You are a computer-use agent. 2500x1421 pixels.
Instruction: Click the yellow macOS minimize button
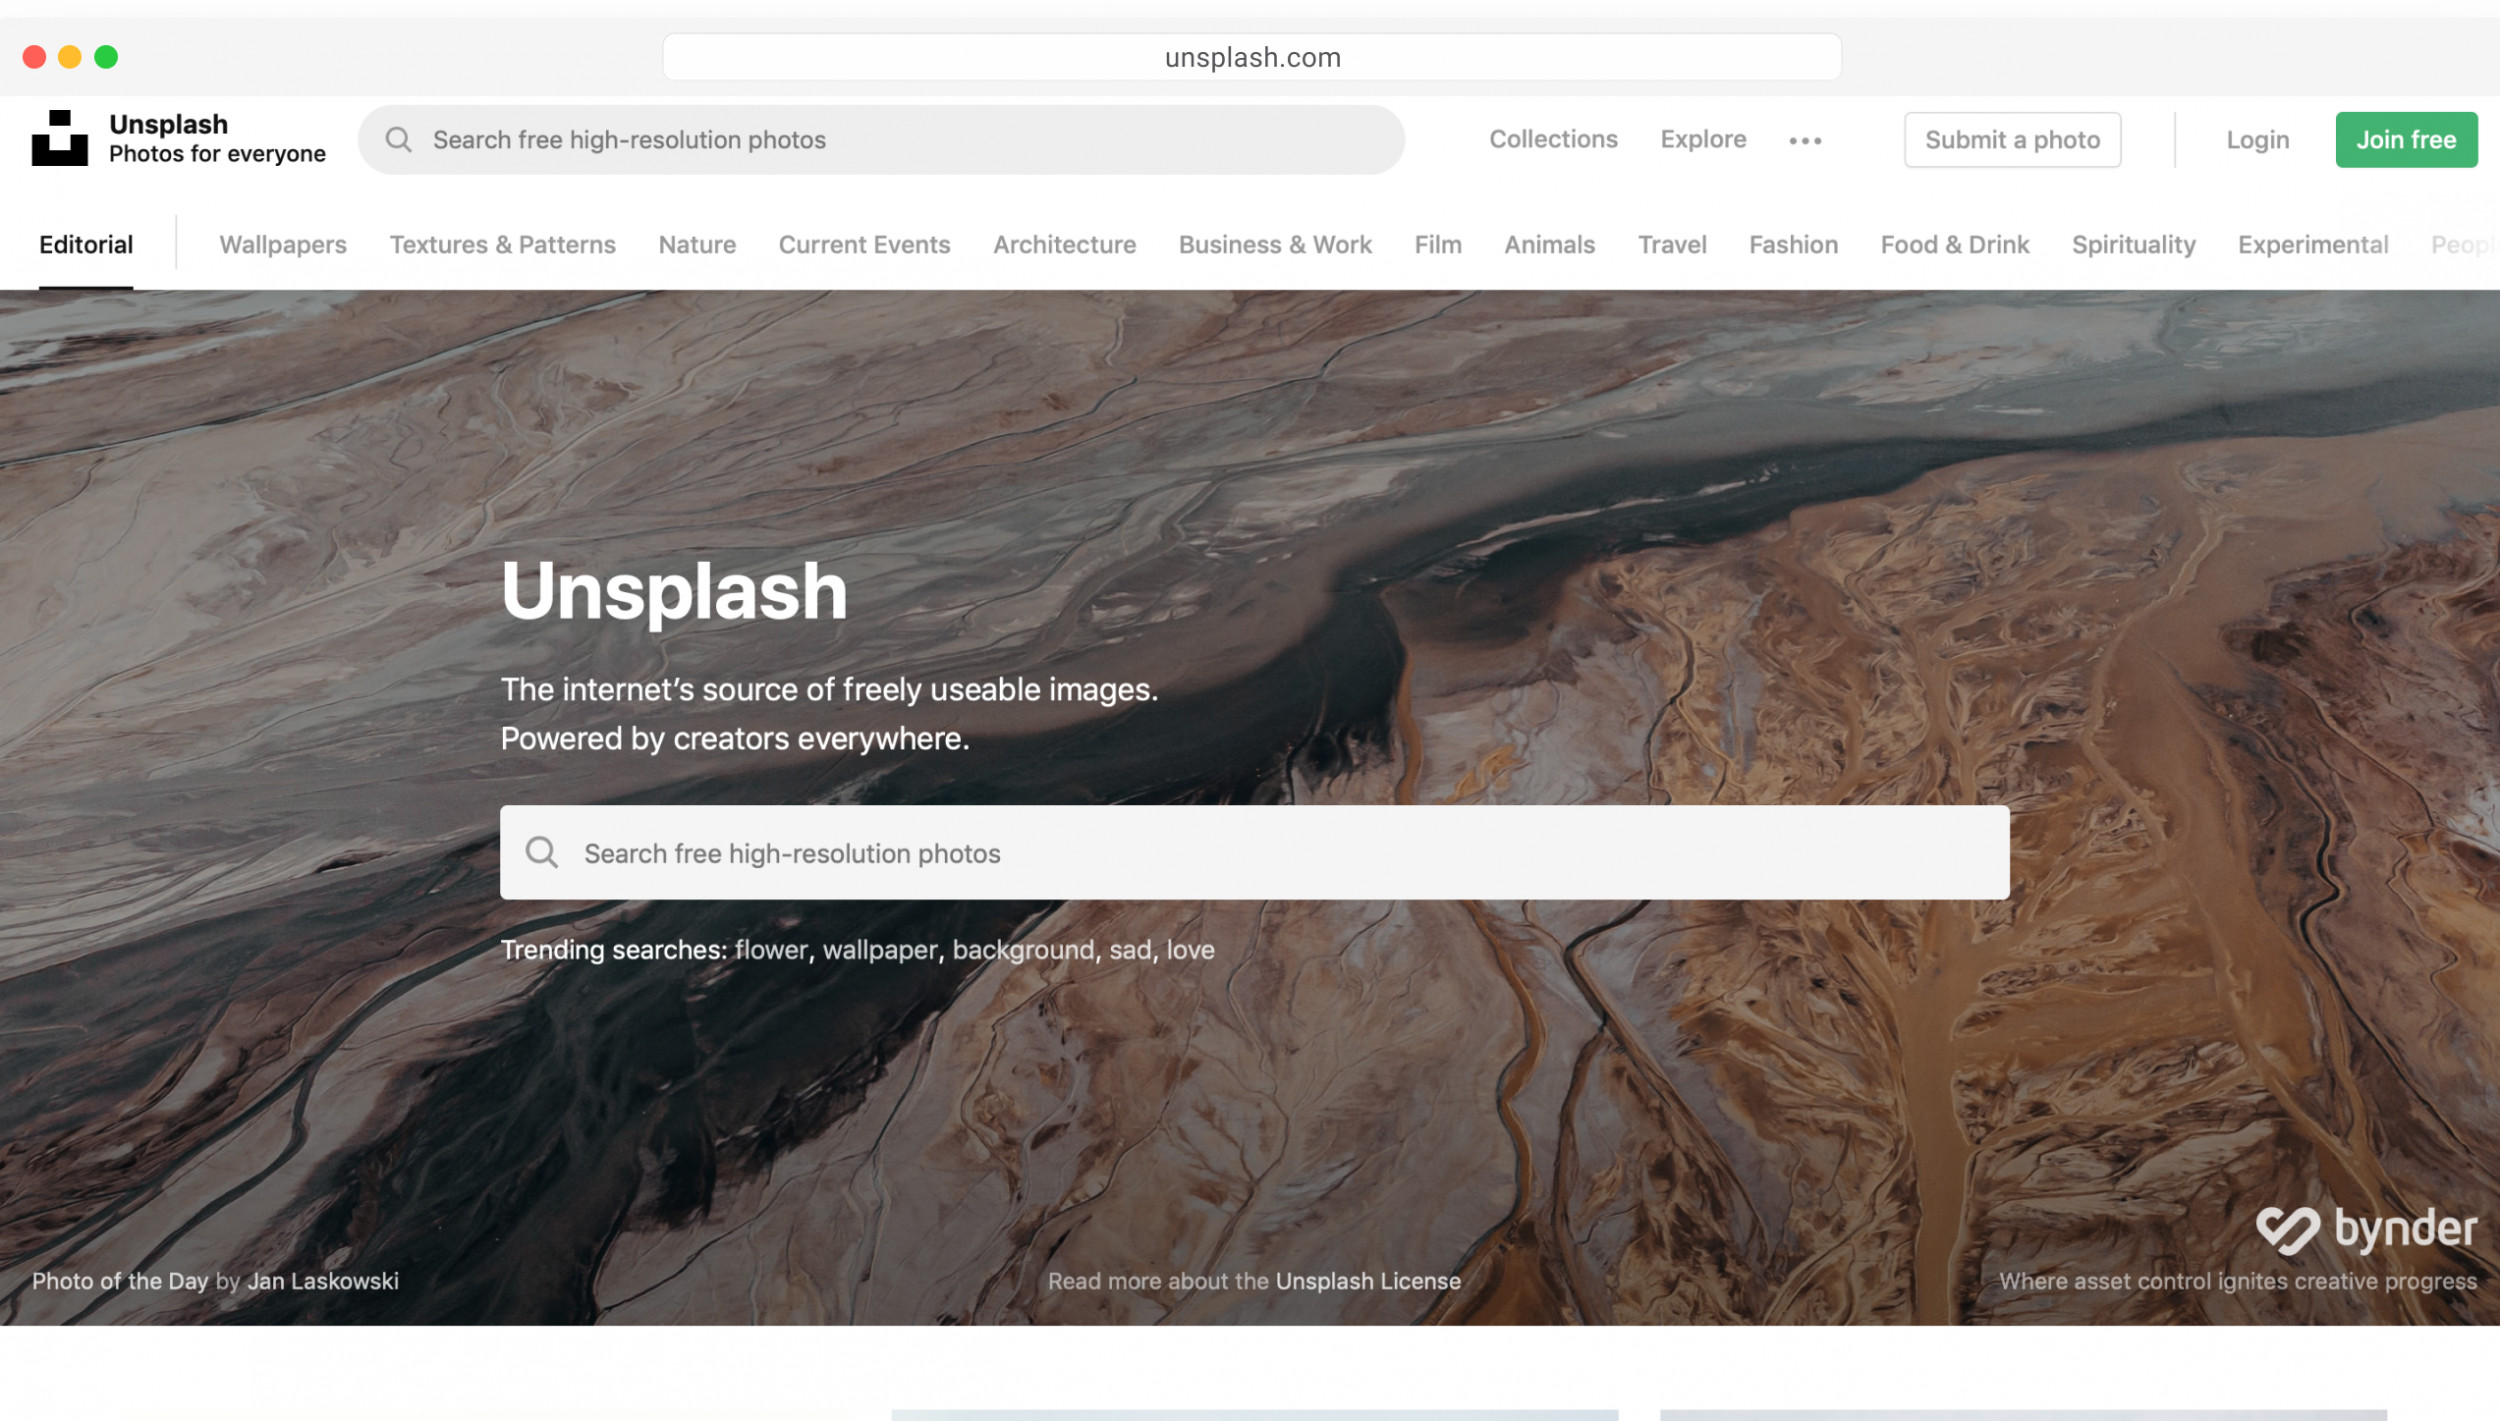[70, 57]
